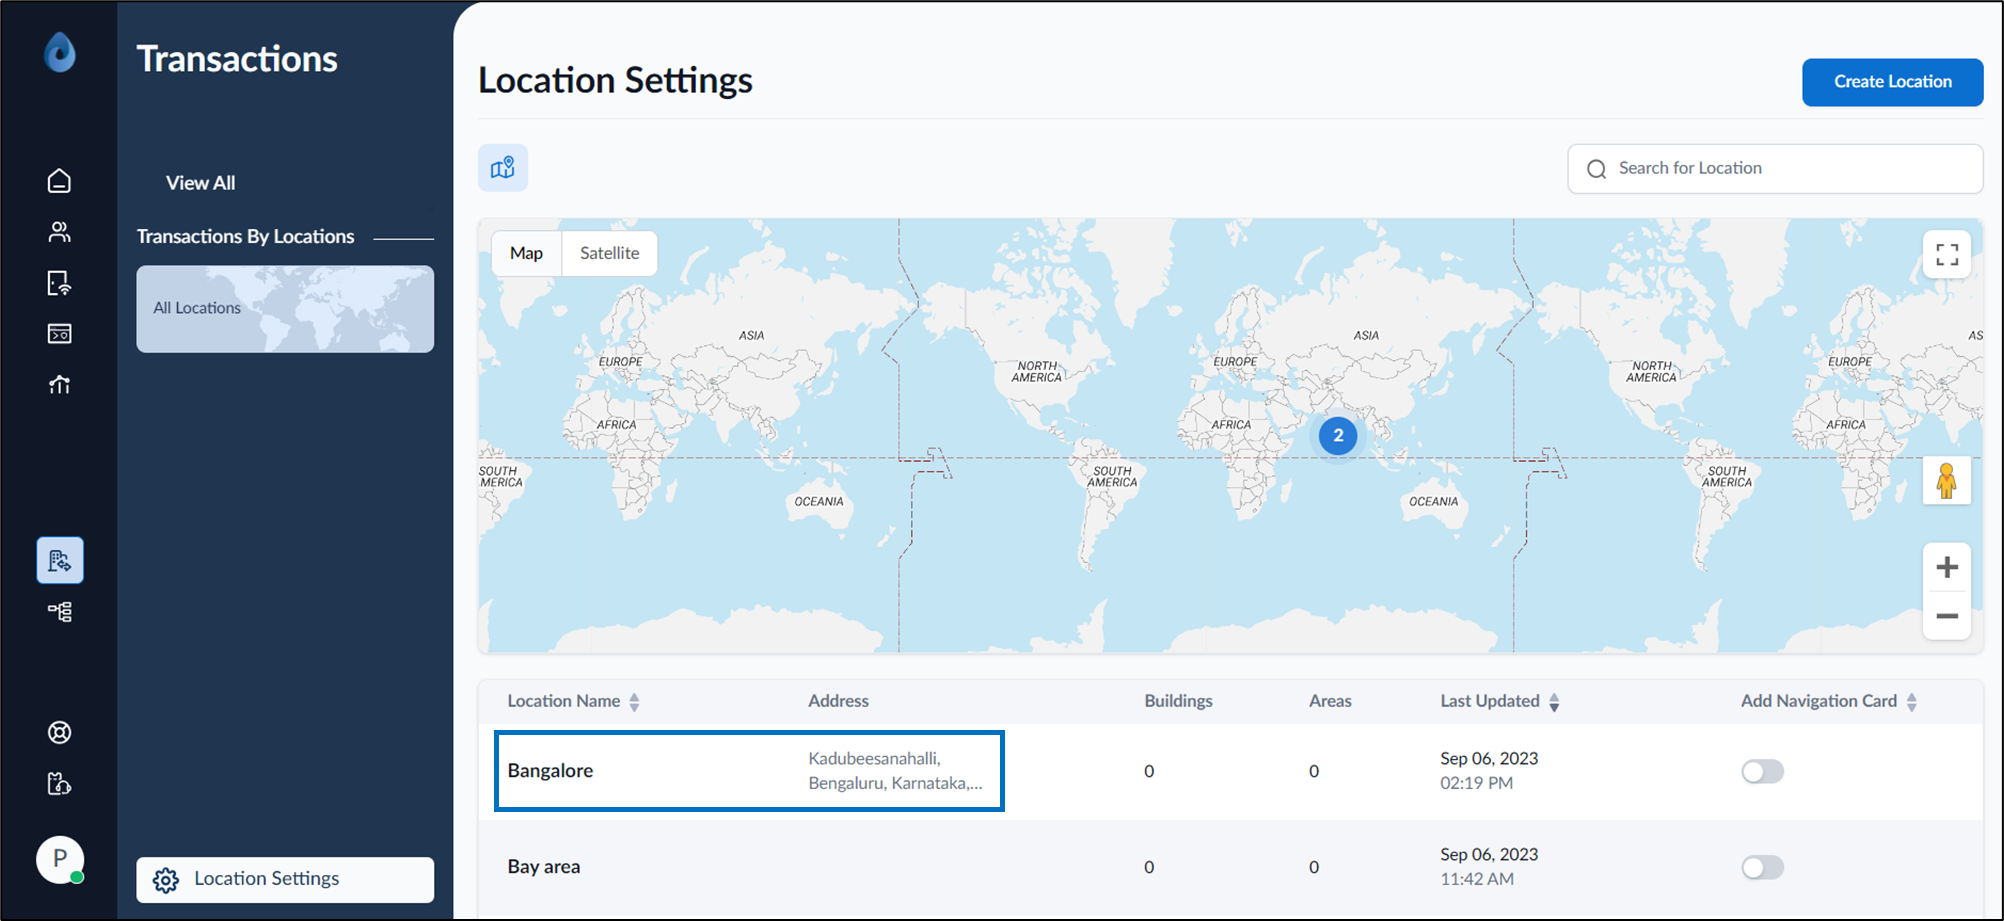Viewport: 2004px width, 921px height.
Task: Open the hierarchy tree sidebar icon
Action: click(59, 612)
